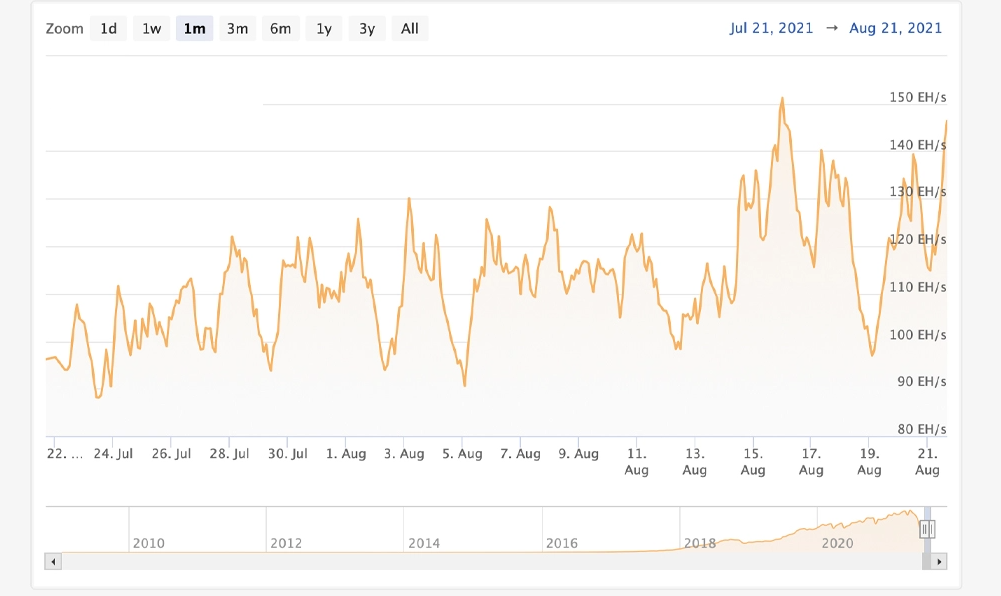Click the 7. Aug x-axis label
Screen dimensions: 1001x596
(520, 454)
